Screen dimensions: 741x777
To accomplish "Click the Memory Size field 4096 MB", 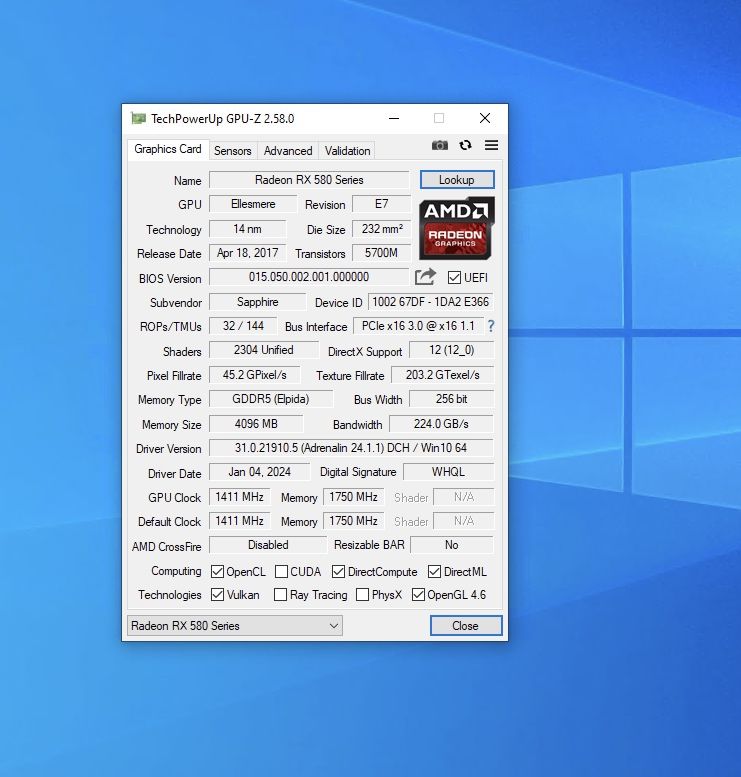I will 256,424.
